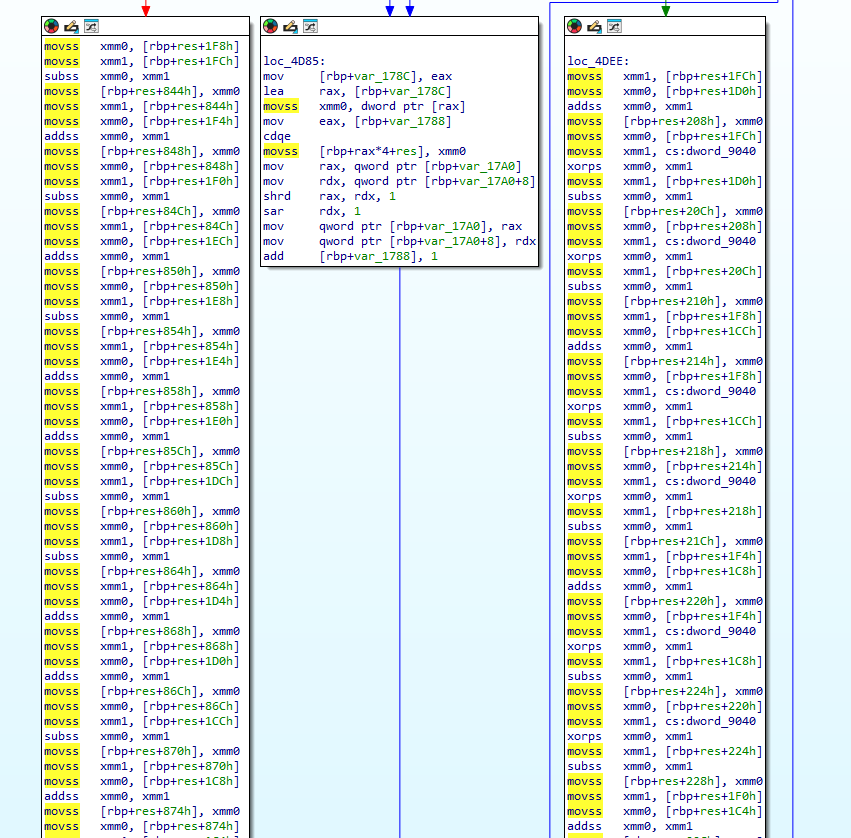Click line 'movss [rbp+res+868h], xmm0'
Image resolution: width=851 pixels, height=838 pixels.
pos(142,632)
